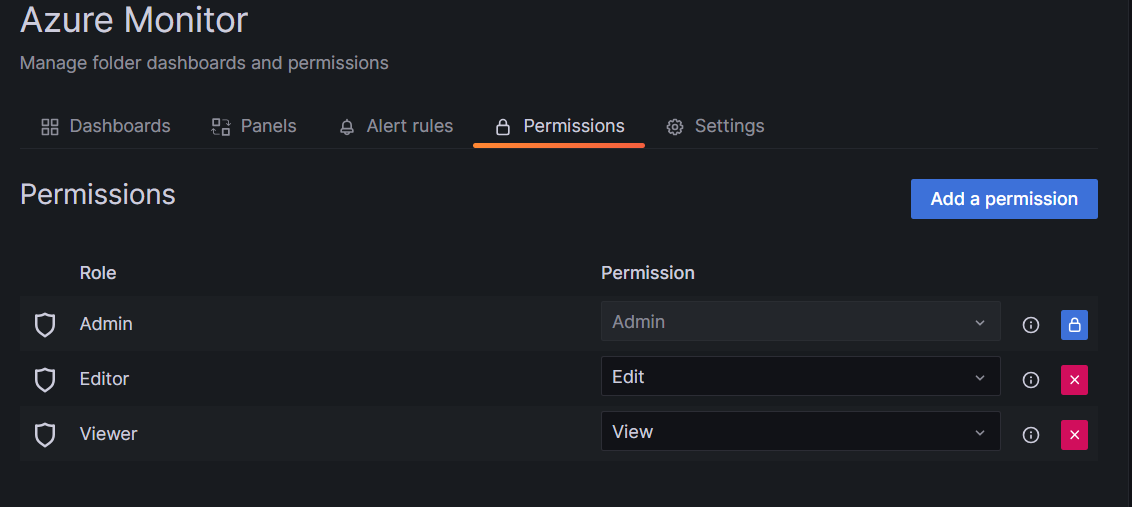Image resolution: width=1132 pixels, height=507 pixels.
Task: Open the Viewer permission dropdown
Action: click(x=800, y=432)
